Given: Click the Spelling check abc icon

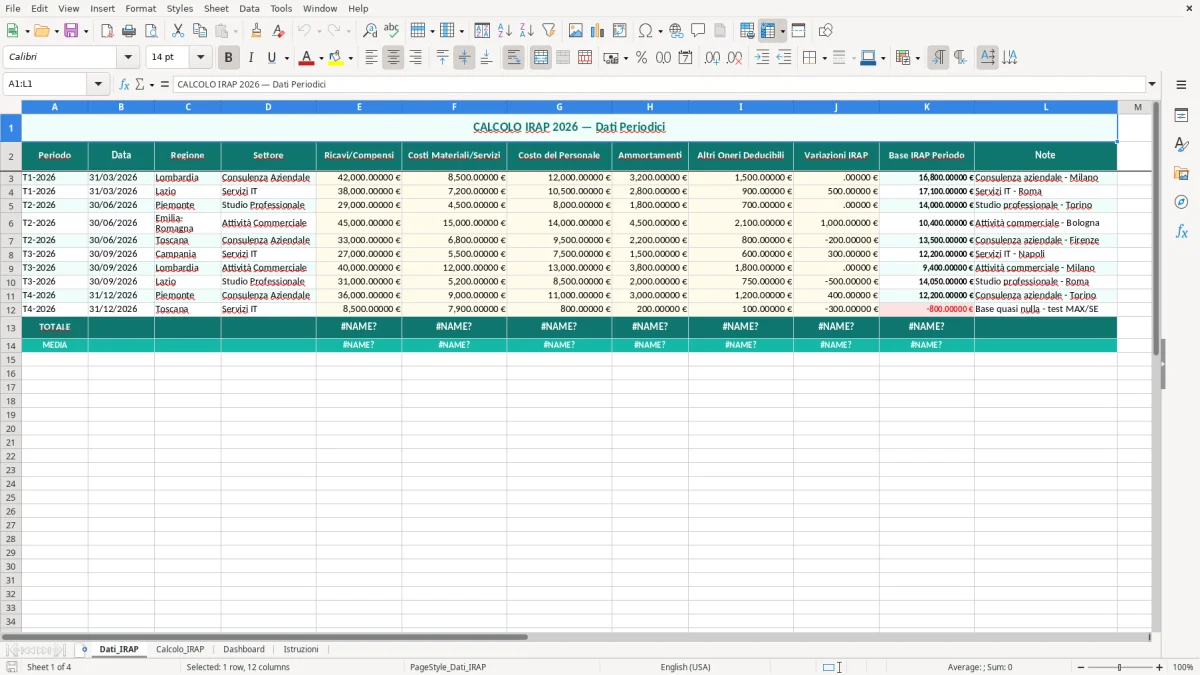Looking at the screenshot, I should coord(392,31).
